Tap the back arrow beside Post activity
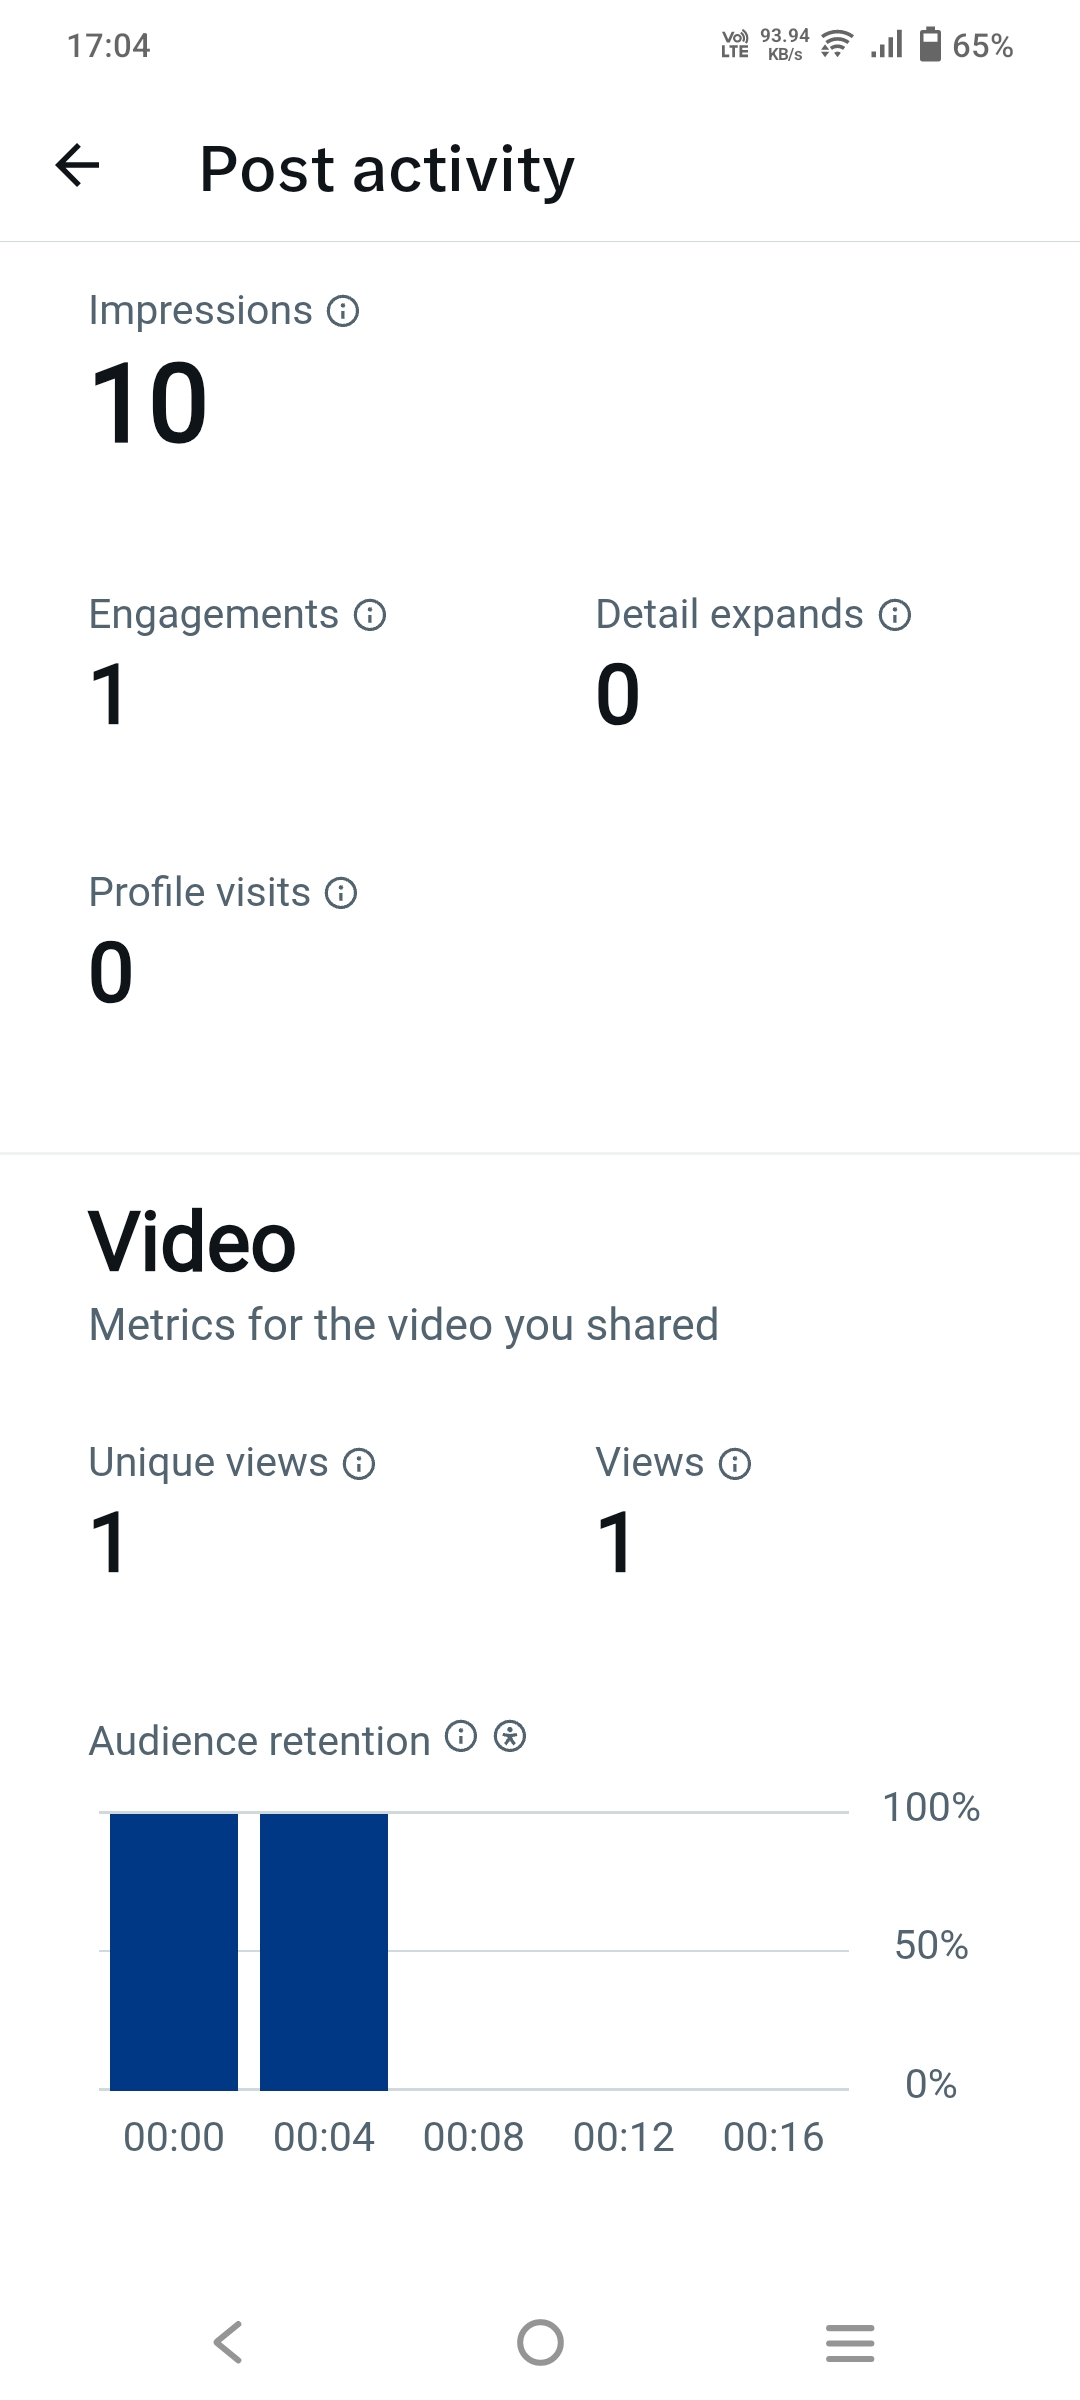Viewport: 1080px width, 2400px height. tap(78, 166)
